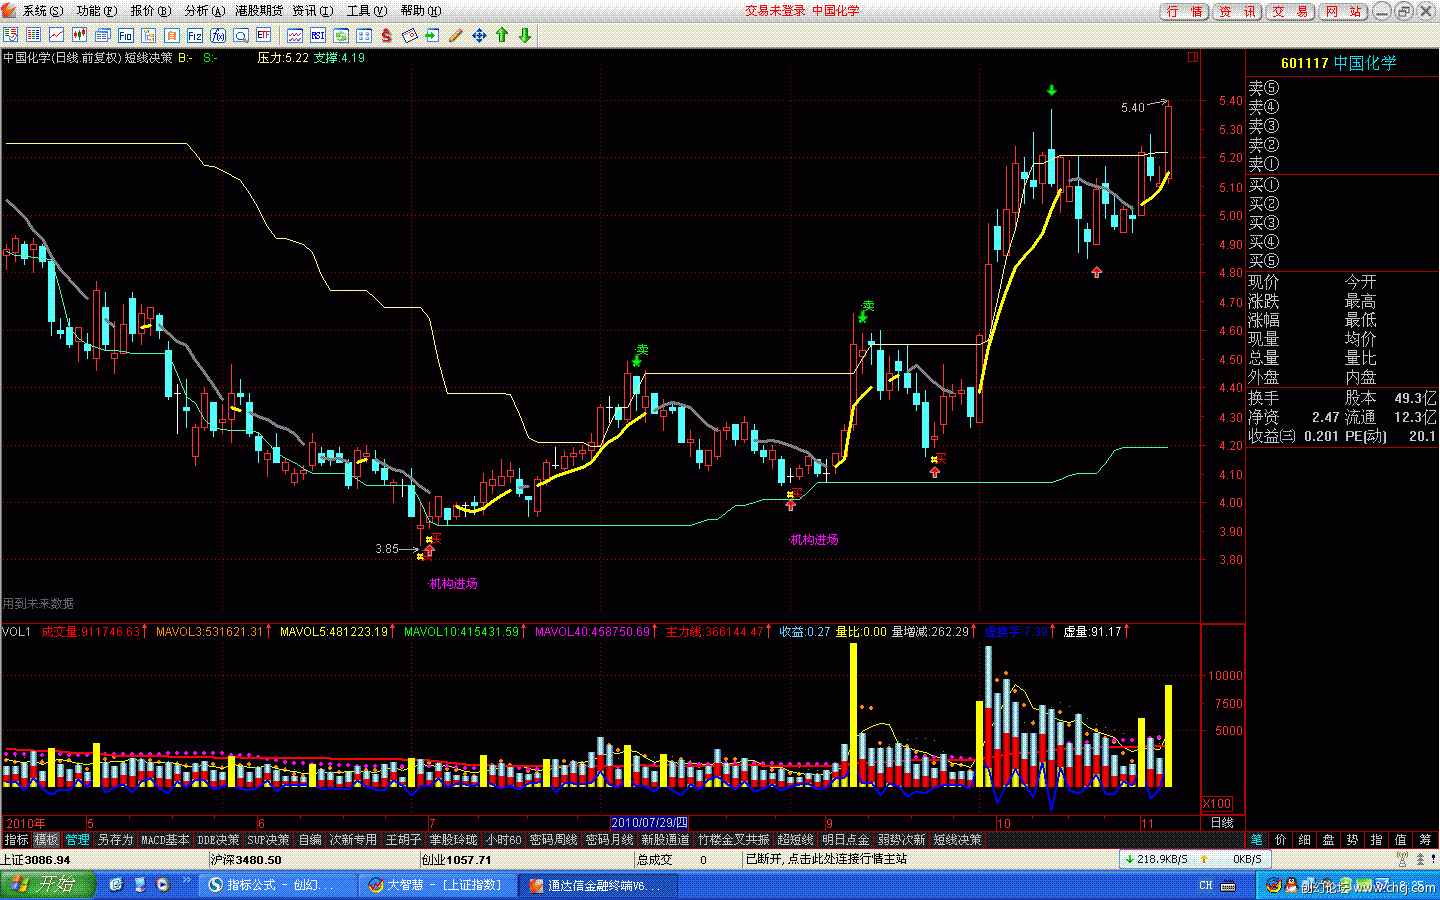Image resolution: width=1440 pixels, height=900 pixels.
Task: Click the 日线 period selector
Action: 1222,823
